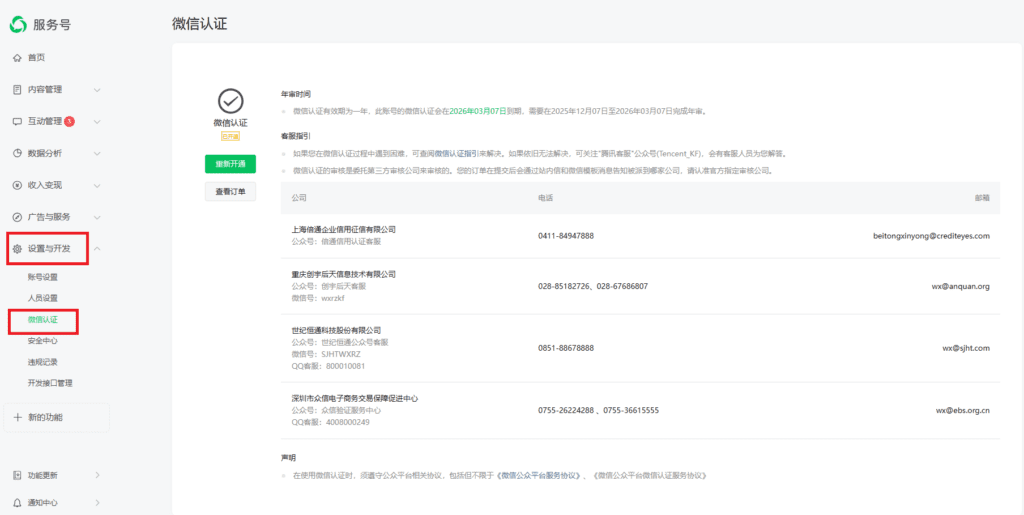Open 安全中心 submenu item
Image resolution: width=1024 pixels, height=515 pixels.
click(x=42, y=341)
